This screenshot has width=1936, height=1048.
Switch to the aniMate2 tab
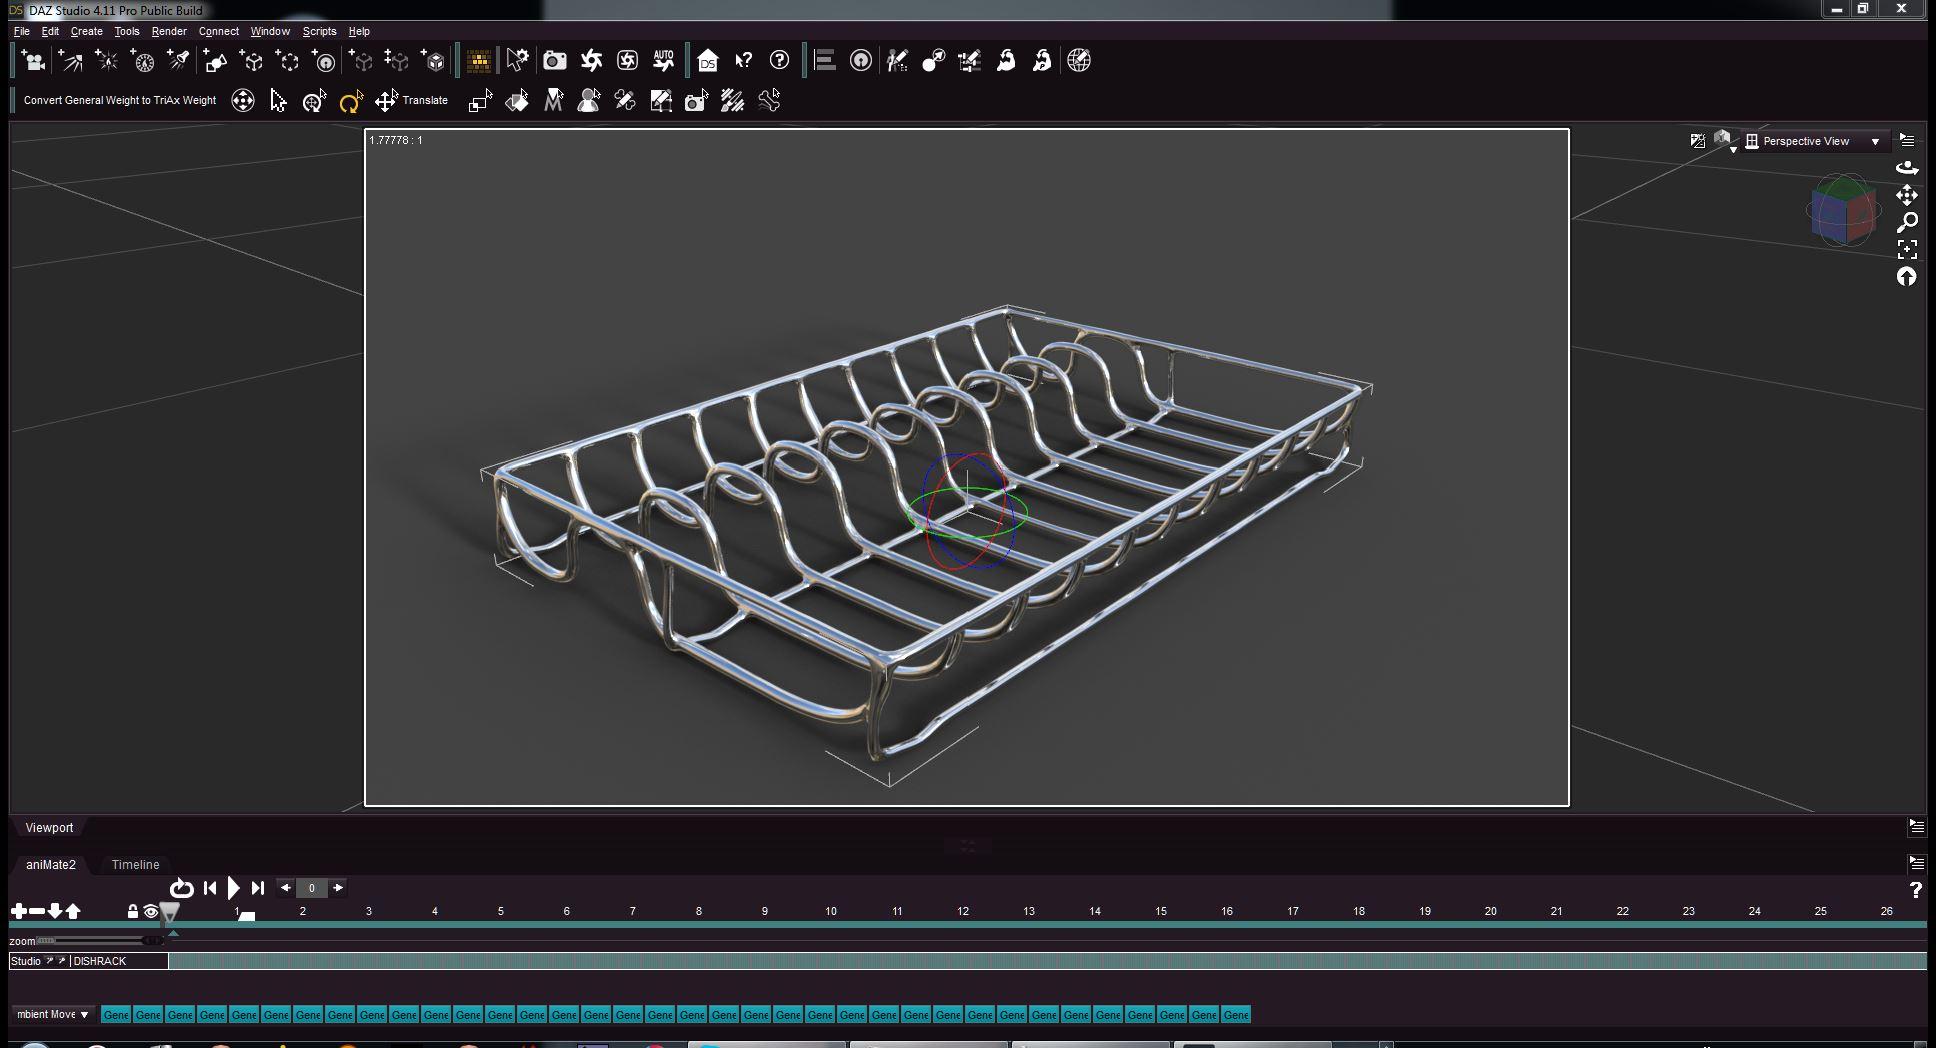(x=51, y=865)
